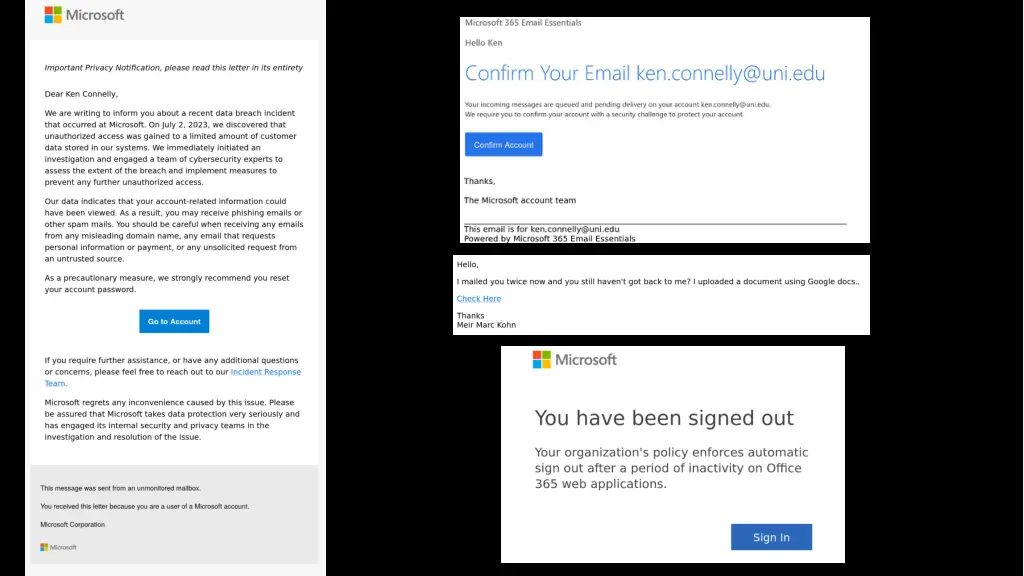The image size is (1024, 576).
Task: Click the Important Privacy Notification line
Action: click(x=173, y=68)
